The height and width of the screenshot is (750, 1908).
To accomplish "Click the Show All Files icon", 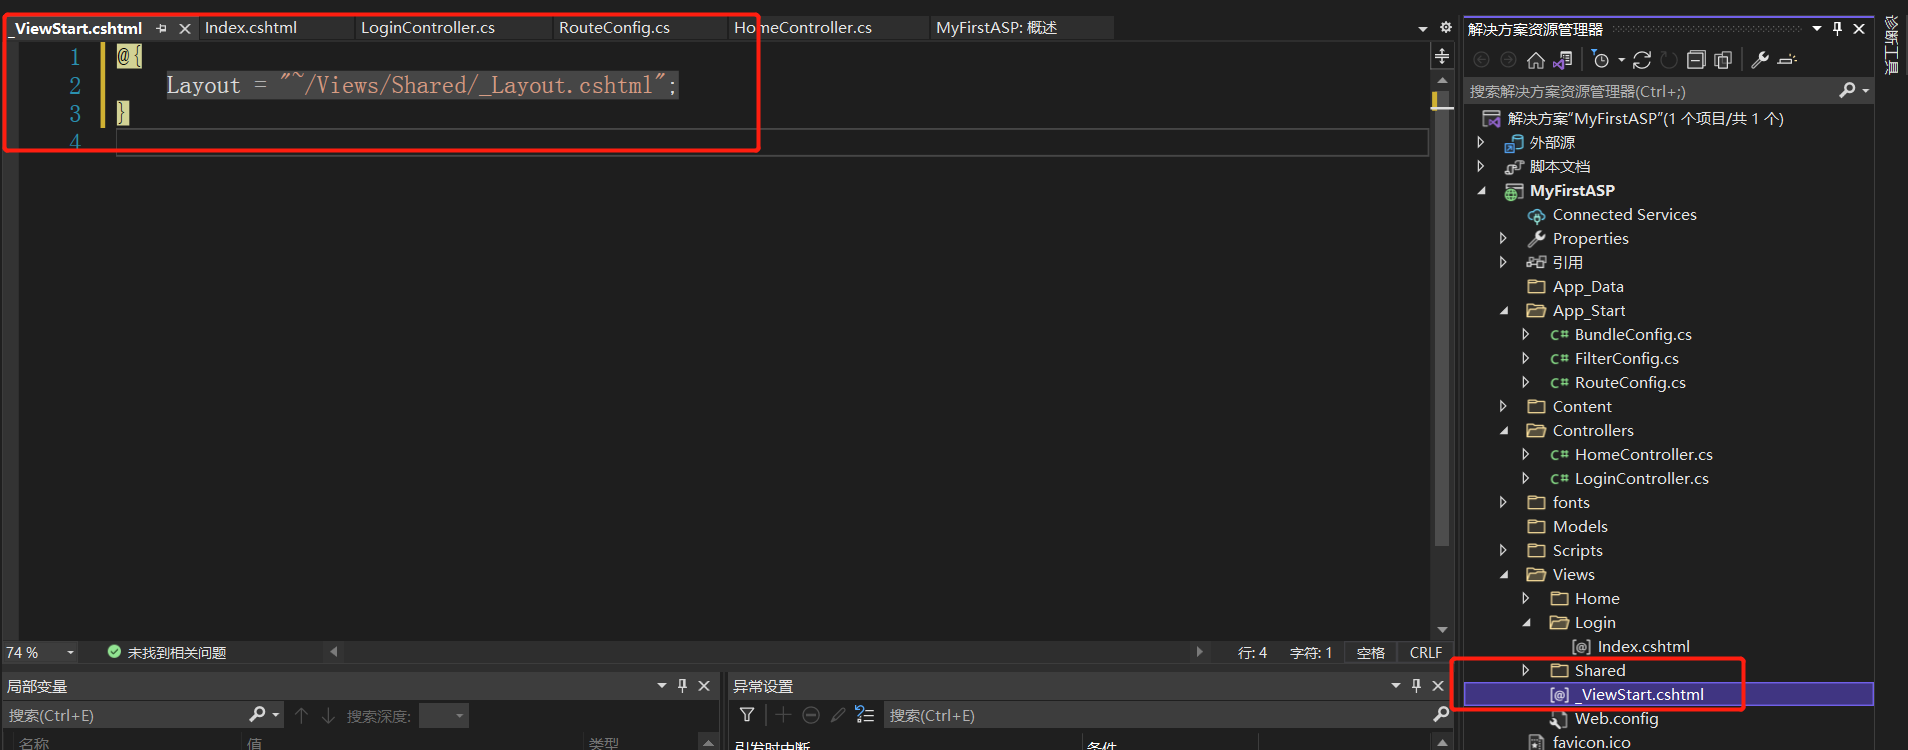I will coord(1723,60).
